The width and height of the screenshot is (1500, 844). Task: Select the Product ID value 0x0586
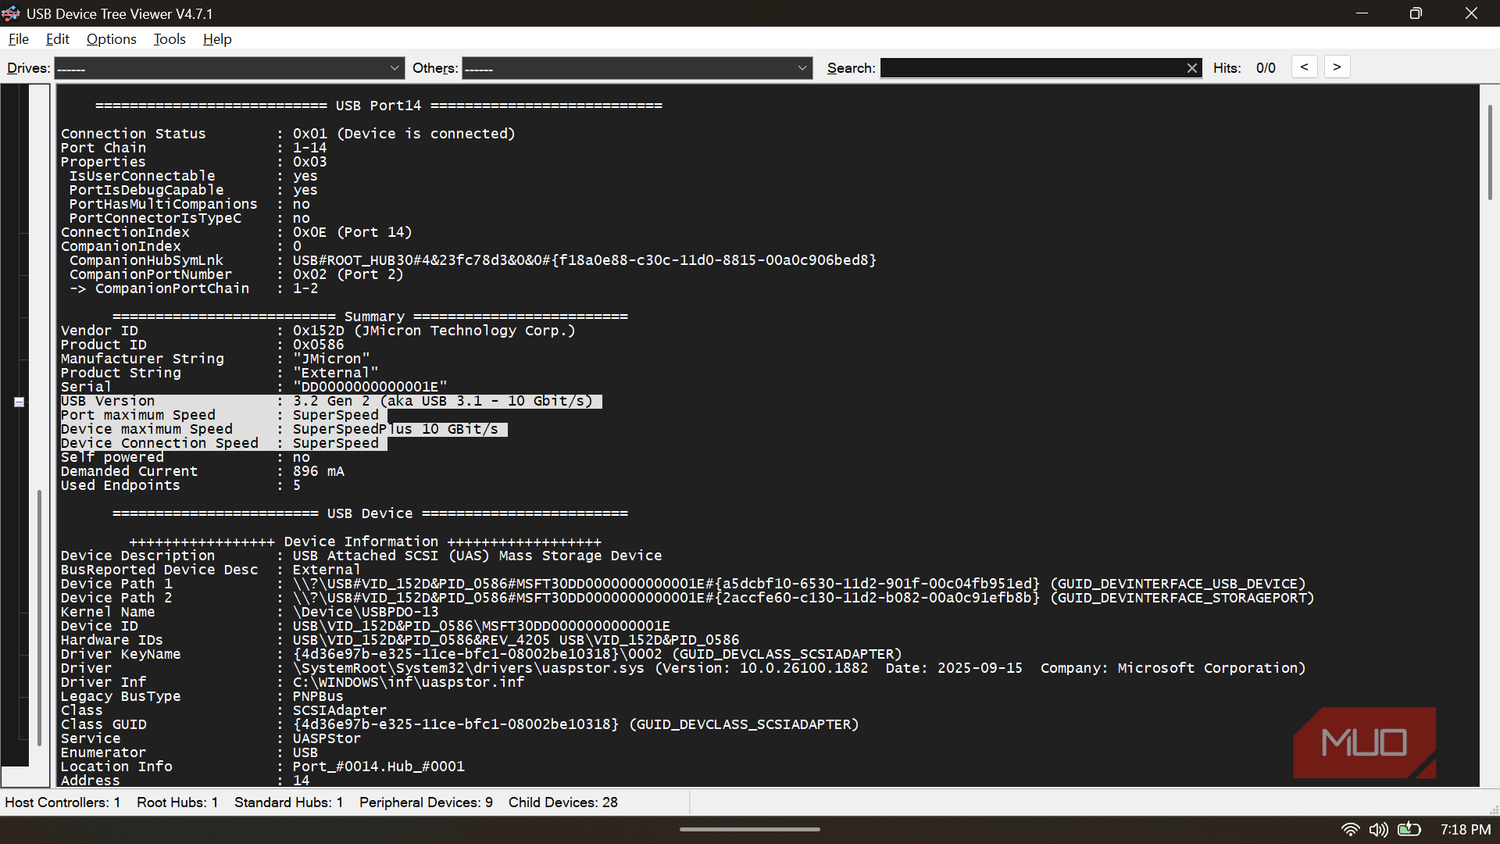(318, 344)
